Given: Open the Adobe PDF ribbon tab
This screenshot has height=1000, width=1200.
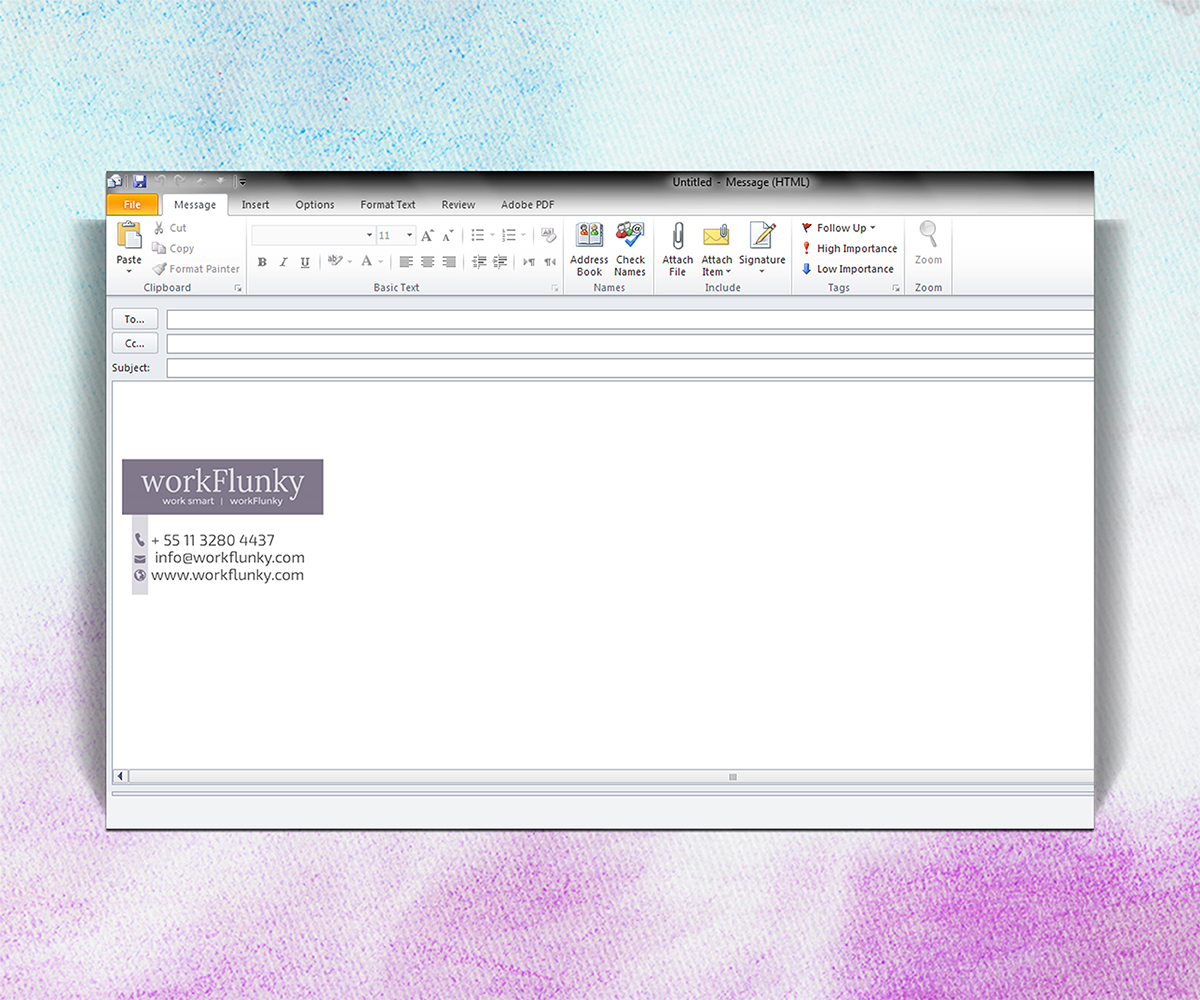Looking at the screenshot, I should click(x=527, y=204).
